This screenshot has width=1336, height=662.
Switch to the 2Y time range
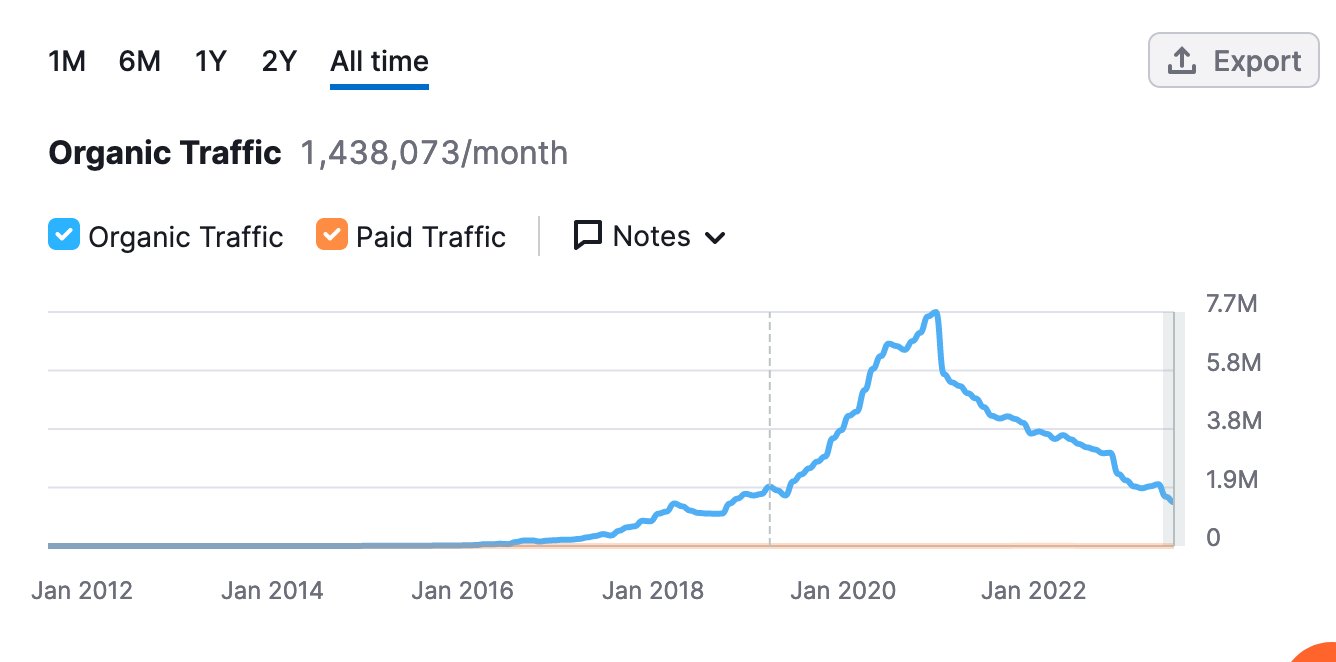[x=280, y=61]
